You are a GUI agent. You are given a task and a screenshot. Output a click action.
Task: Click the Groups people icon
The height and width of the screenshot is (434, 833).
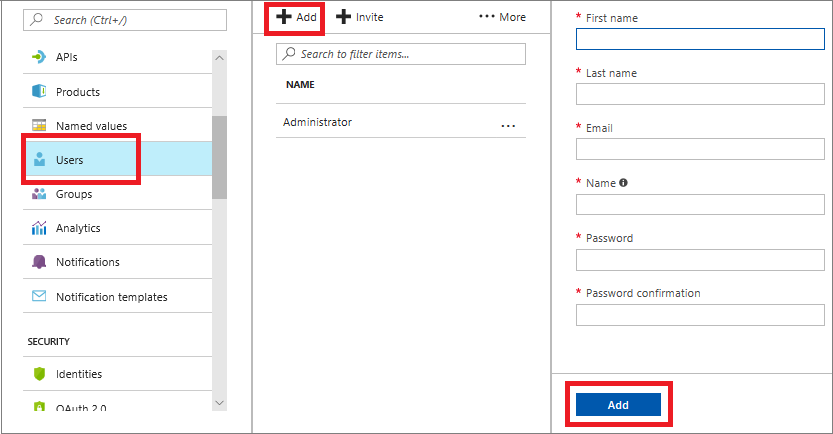pos(40,194)
